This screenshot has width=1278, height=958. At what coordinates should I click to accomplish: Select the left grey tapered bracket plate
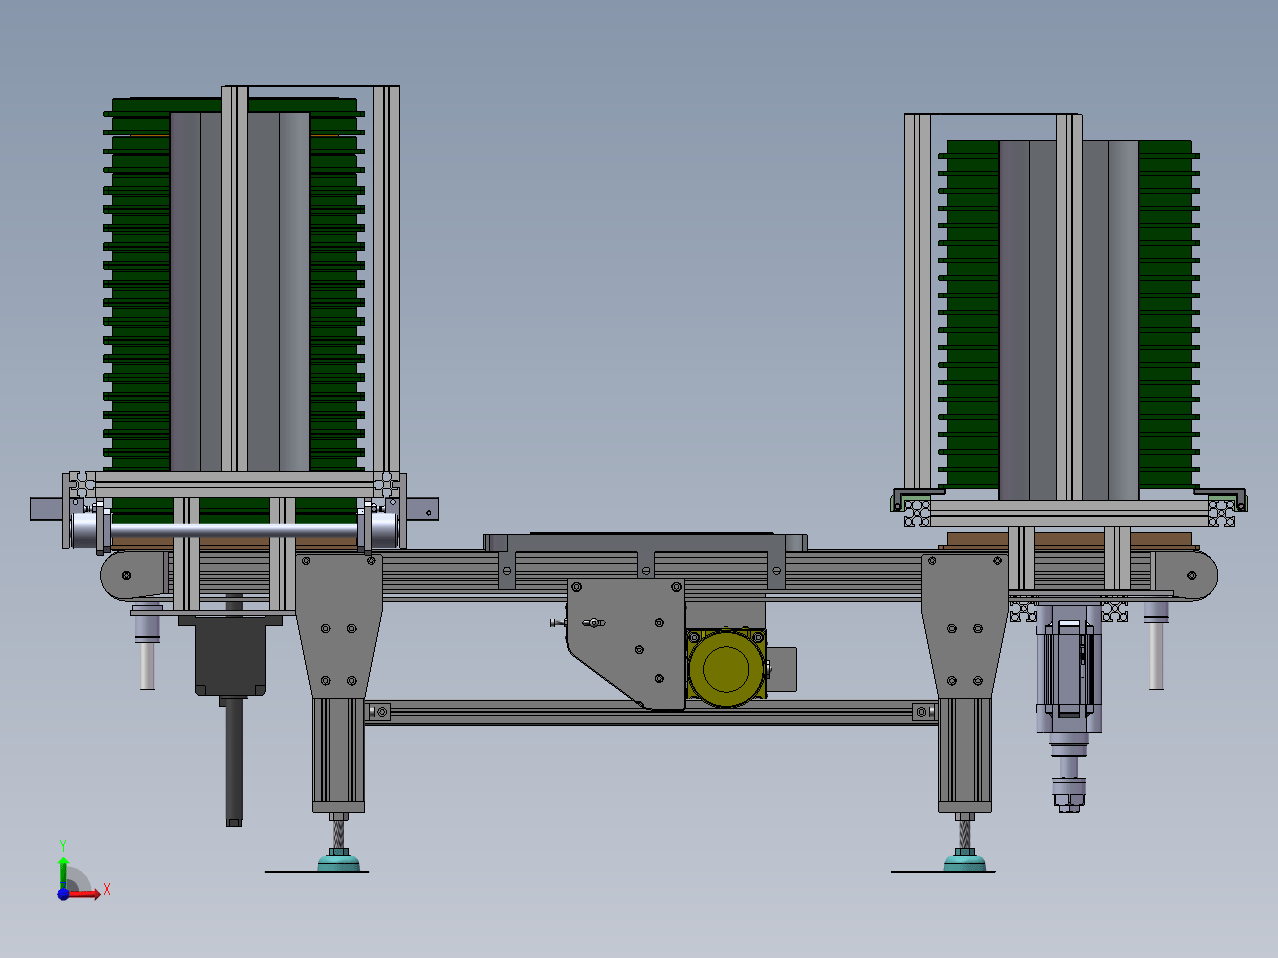(339, 627)
